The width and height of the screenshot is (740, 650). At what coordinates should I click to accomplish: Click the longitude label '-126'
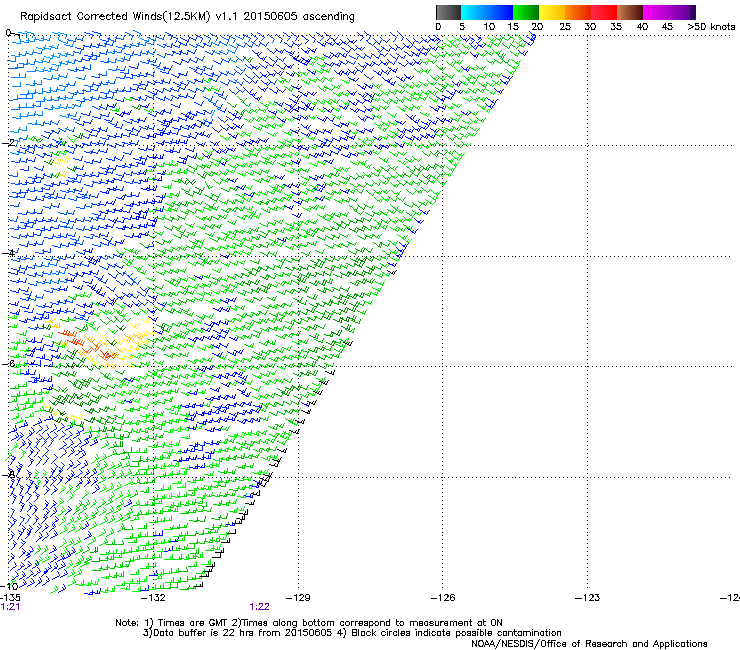coord(443,598)
